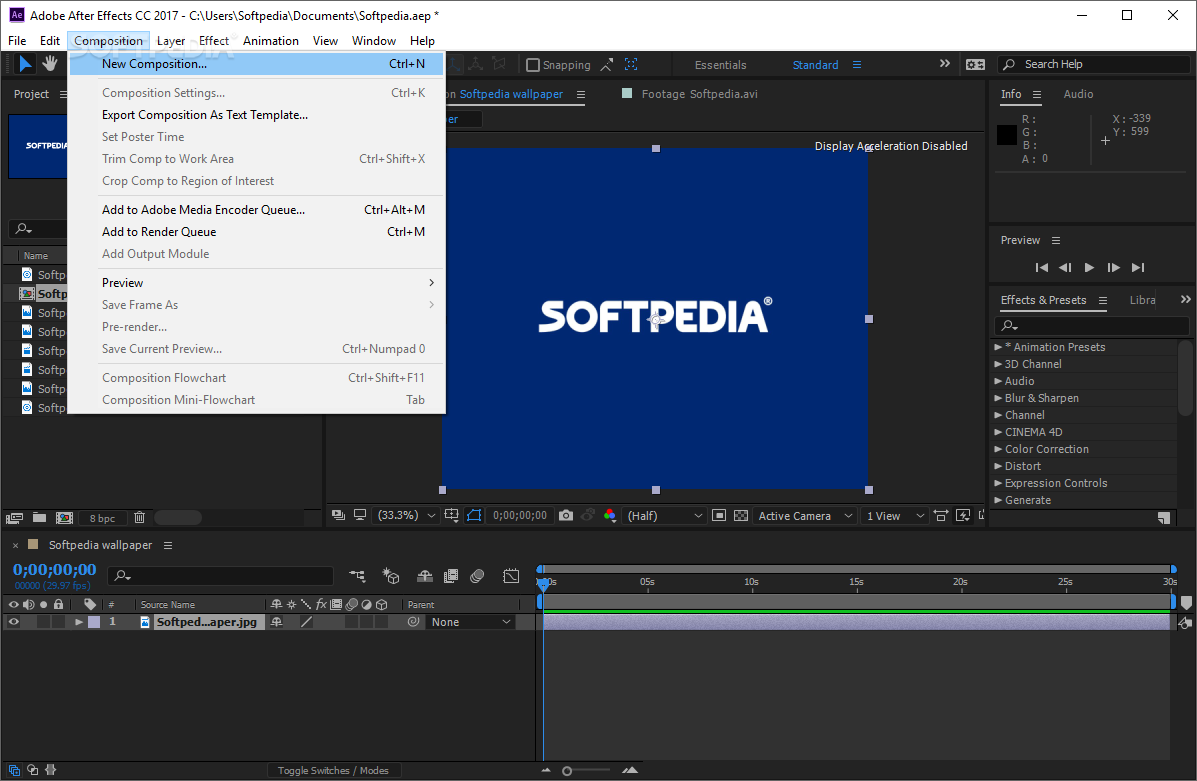Select Export Composition As Text Template
The height and width of the screenshot is (781, 1197).
[256, 115]
